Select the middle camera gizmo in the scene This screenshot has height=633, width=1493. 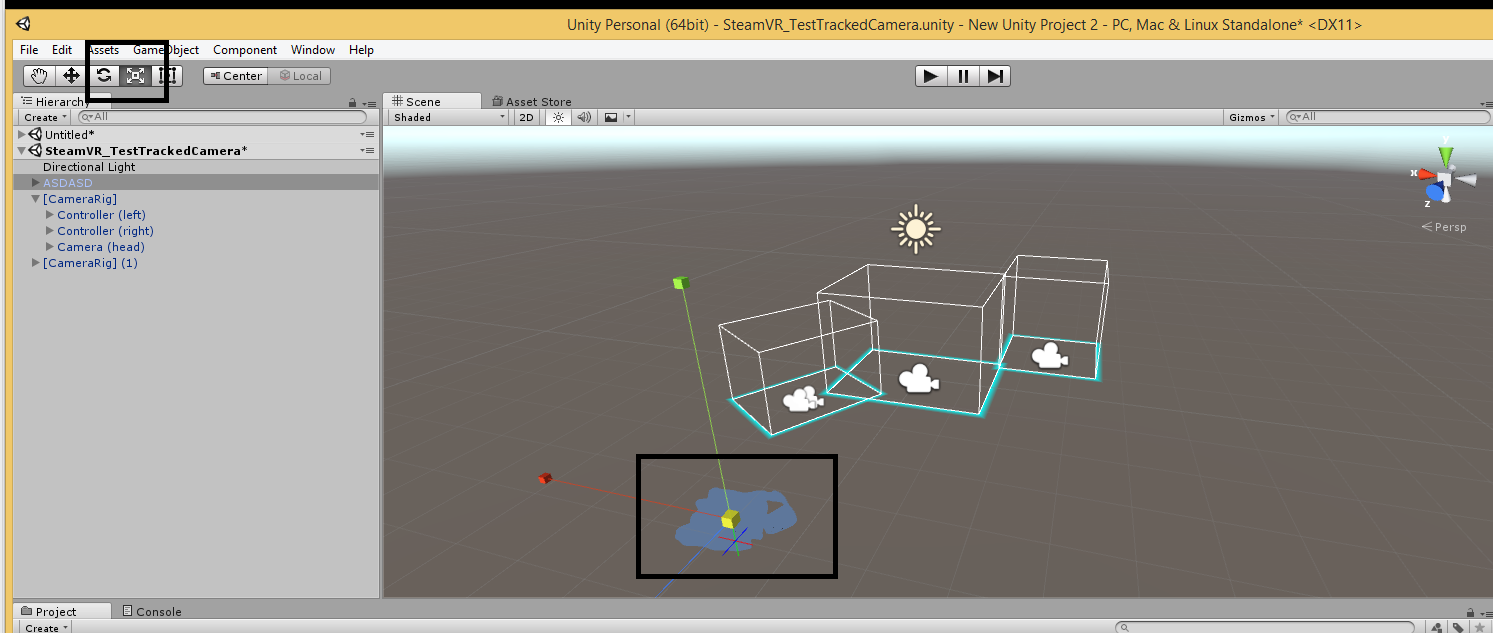[919, 378]
